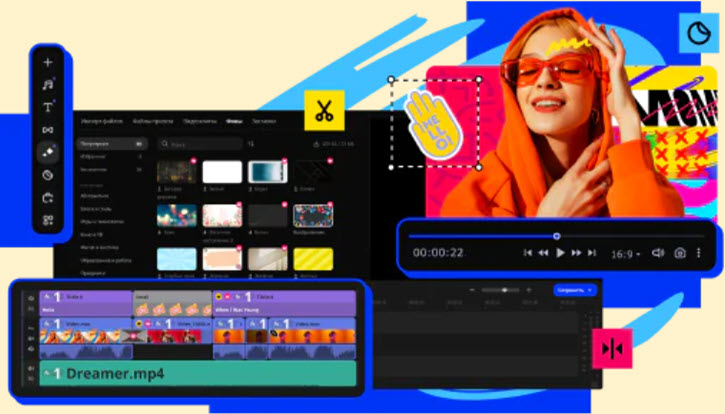Viewport: 725px width, 414px height.
Task: Click the speaker volume icon in player
Action: [x=657, y=253]
